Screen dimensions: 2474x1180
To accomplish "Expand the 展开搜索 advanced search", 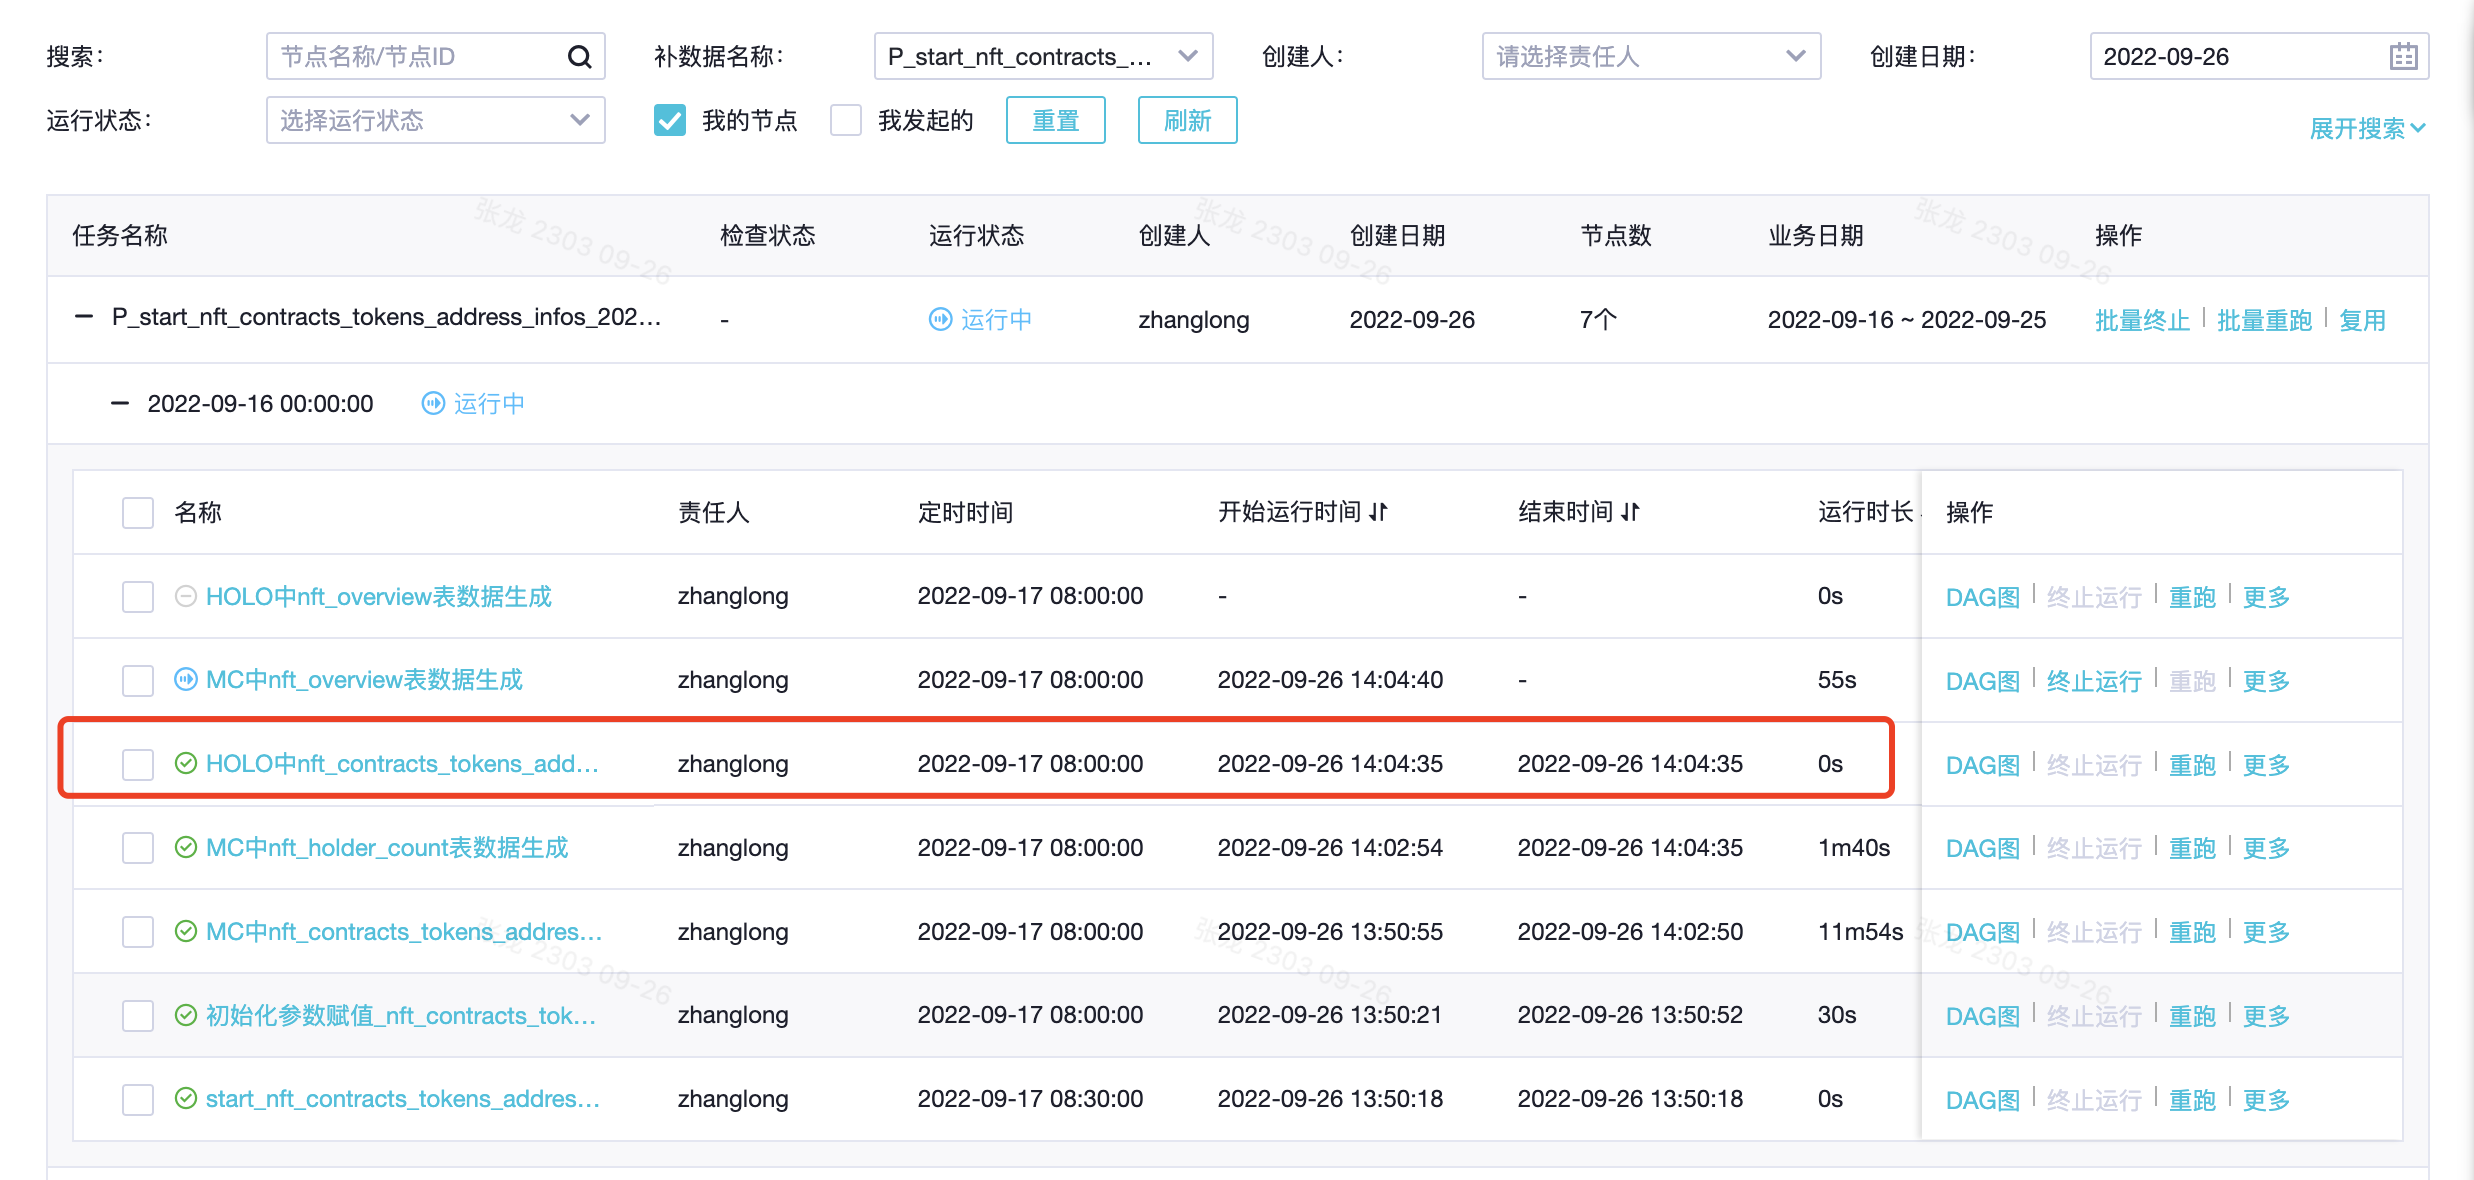I will point(2367,128).
